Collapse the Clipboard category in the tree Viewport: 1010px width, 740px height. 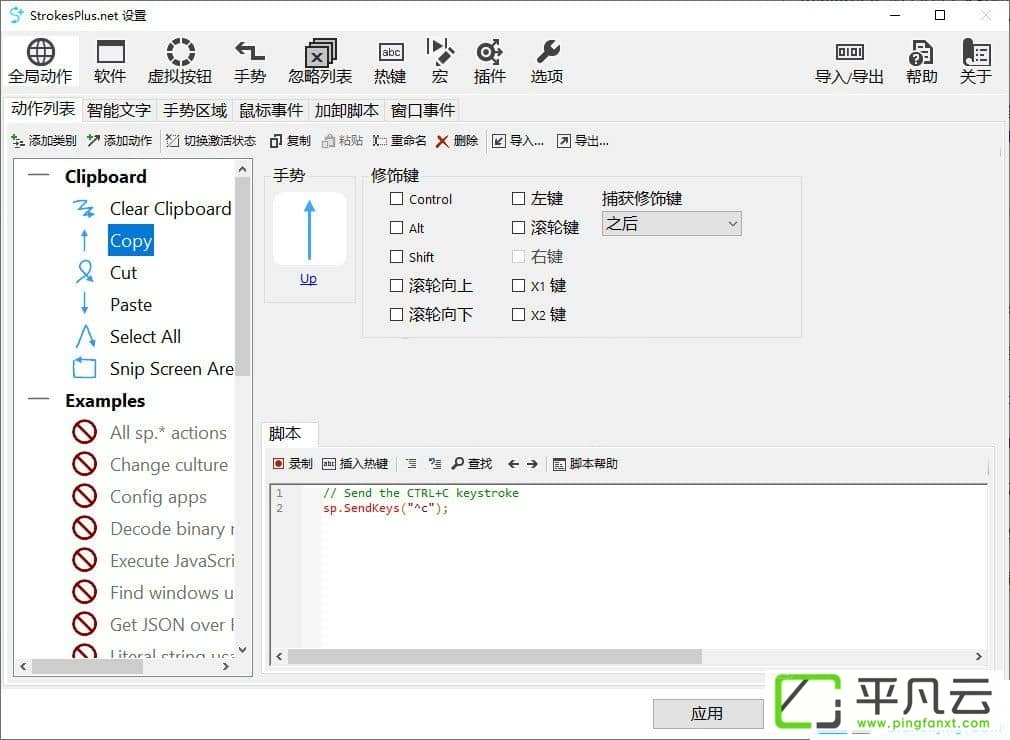coord(39,175)
